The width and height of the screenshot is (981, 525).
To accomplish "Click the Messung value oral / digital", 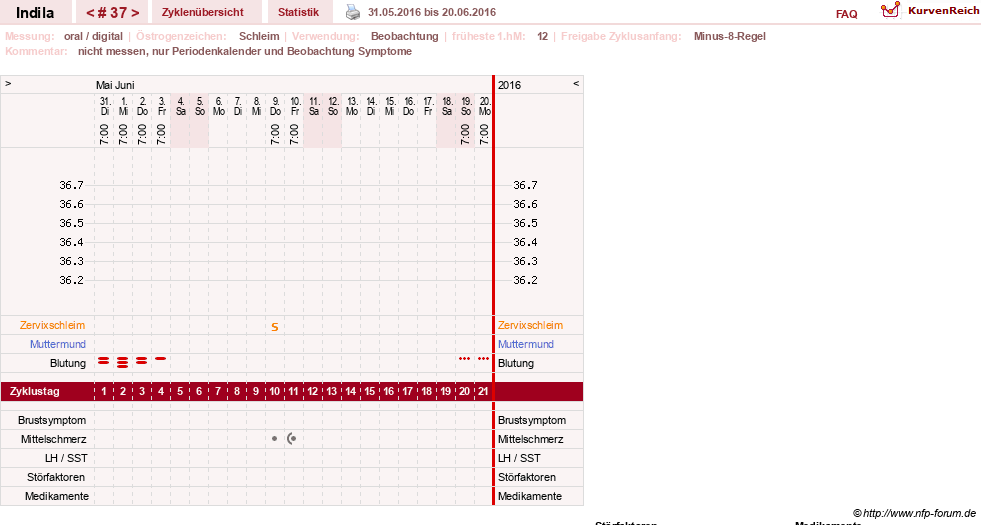I will coord(93,36).
